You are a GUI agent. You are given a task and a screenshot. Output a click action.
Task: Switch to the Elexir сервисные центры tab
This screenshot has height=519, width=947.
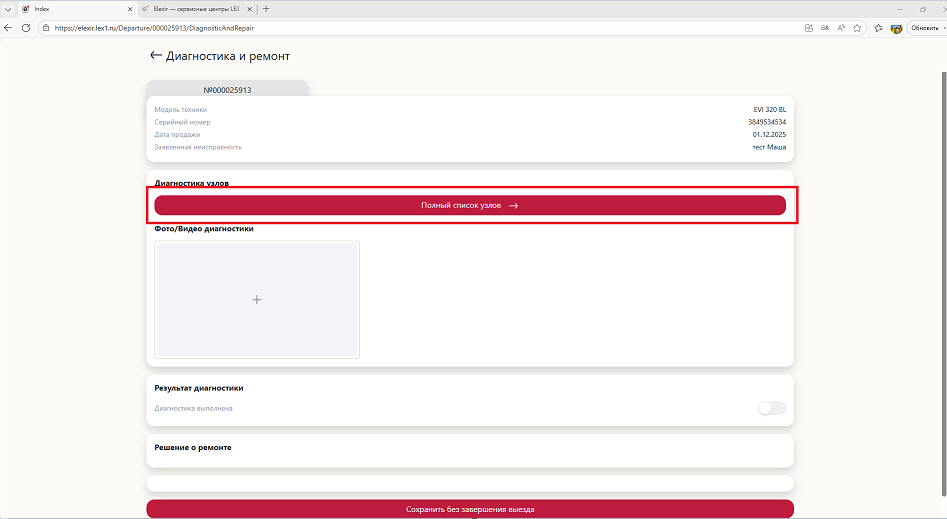point(195,9)
